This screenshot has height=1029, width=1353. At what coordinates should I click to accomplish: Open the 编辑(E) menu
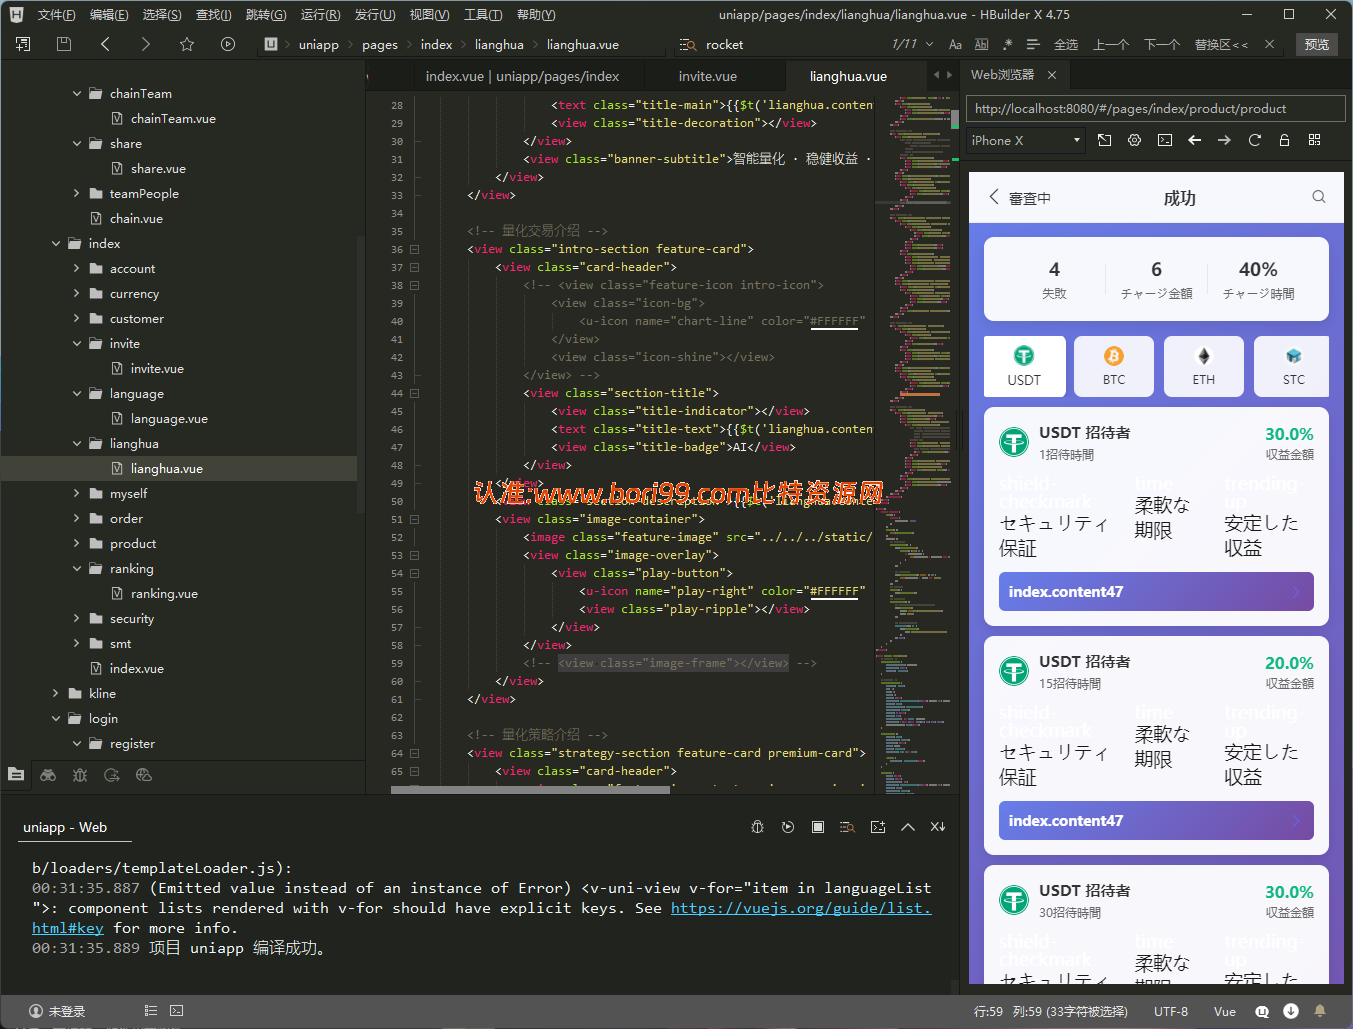point(109,15)
